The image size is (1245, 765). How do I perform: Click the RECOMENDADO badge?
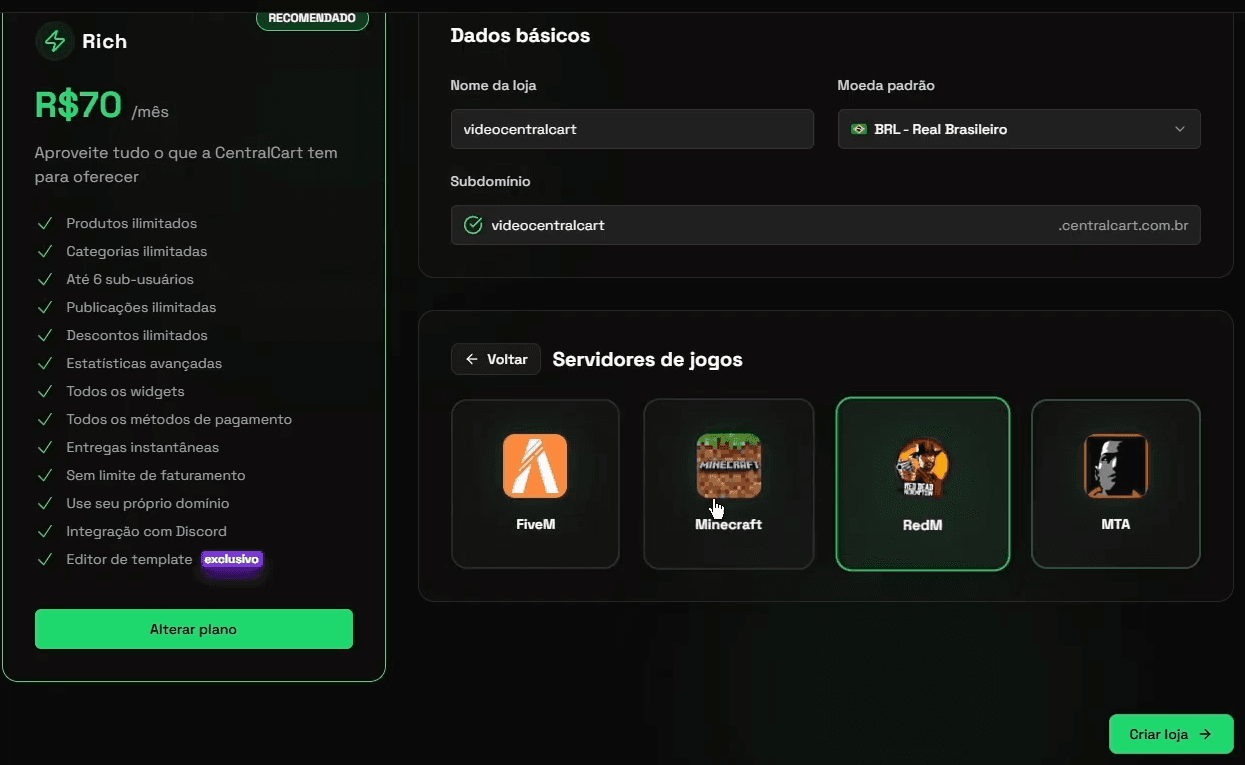tap(312, 18)
